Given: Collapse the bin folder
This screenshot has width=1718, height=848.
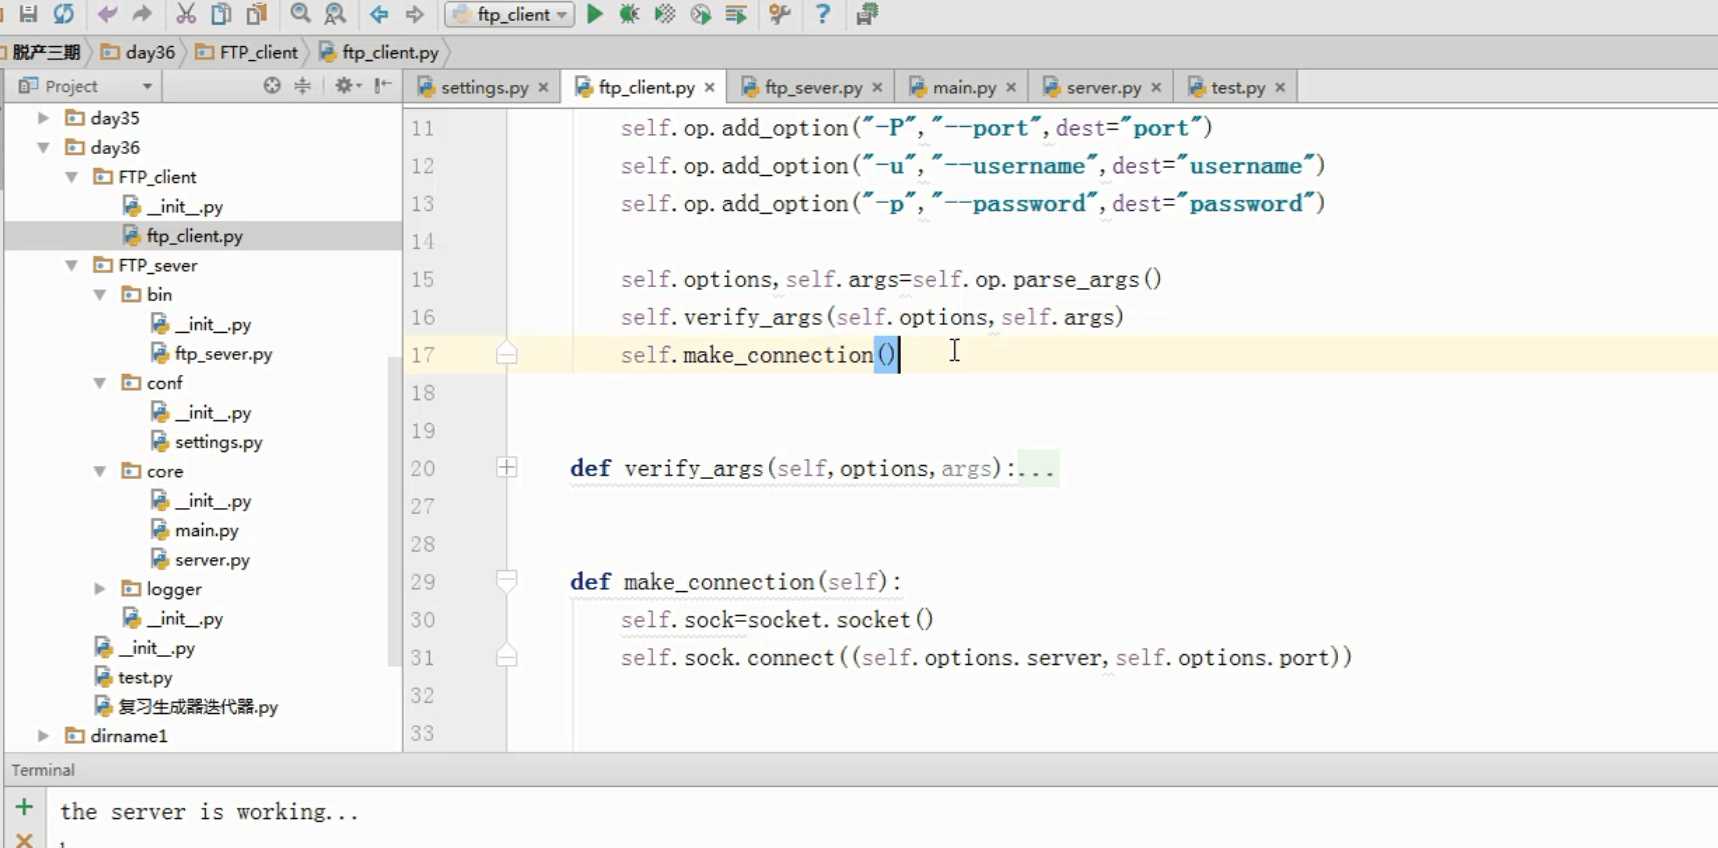Looking at the screenshot, I should click(x=99, y=295).
